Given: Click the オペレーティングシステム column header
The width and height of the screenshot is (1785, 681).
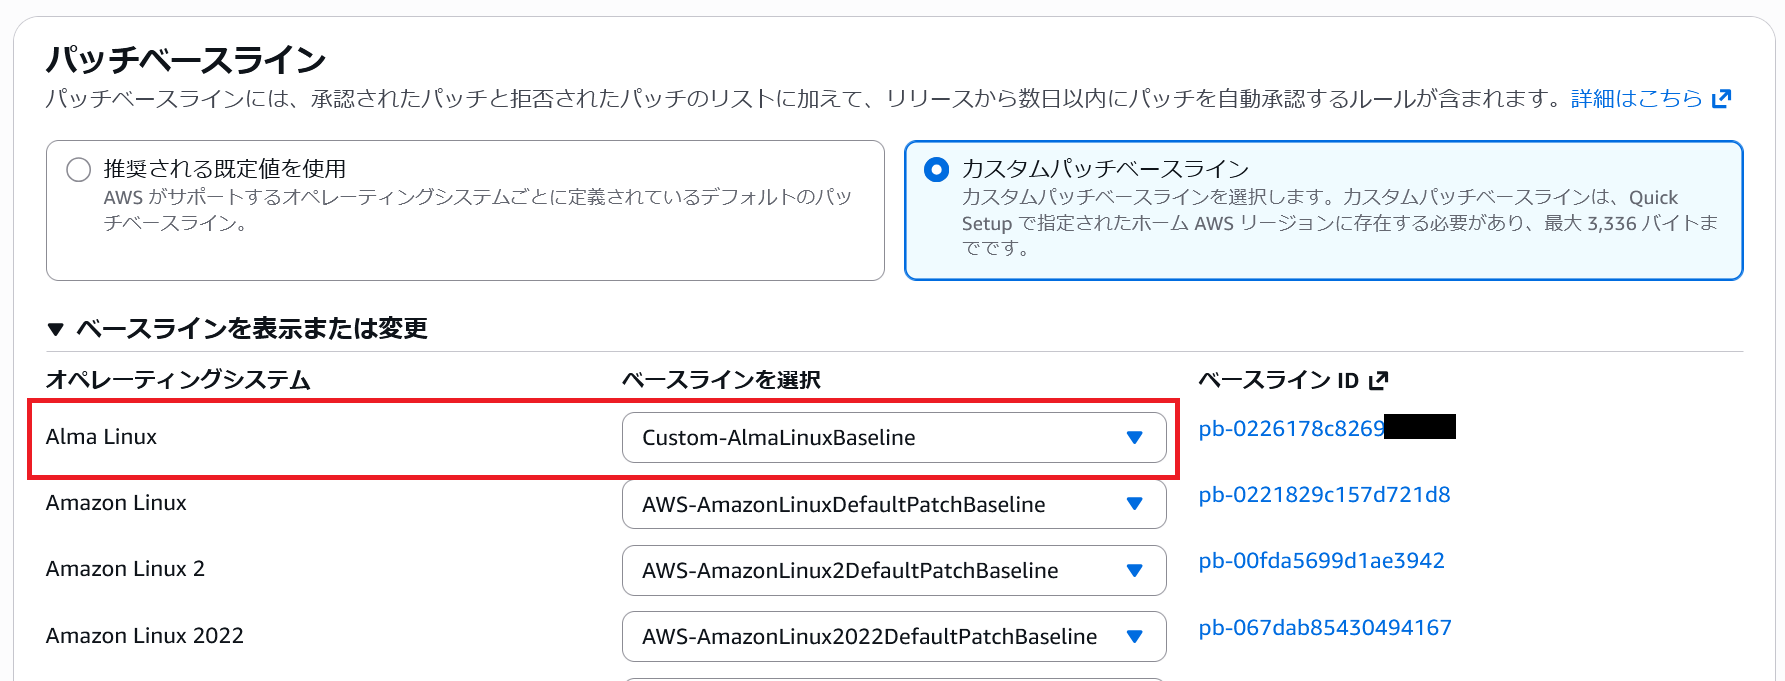Looking at the screenshot, I should tap(178, 380).
